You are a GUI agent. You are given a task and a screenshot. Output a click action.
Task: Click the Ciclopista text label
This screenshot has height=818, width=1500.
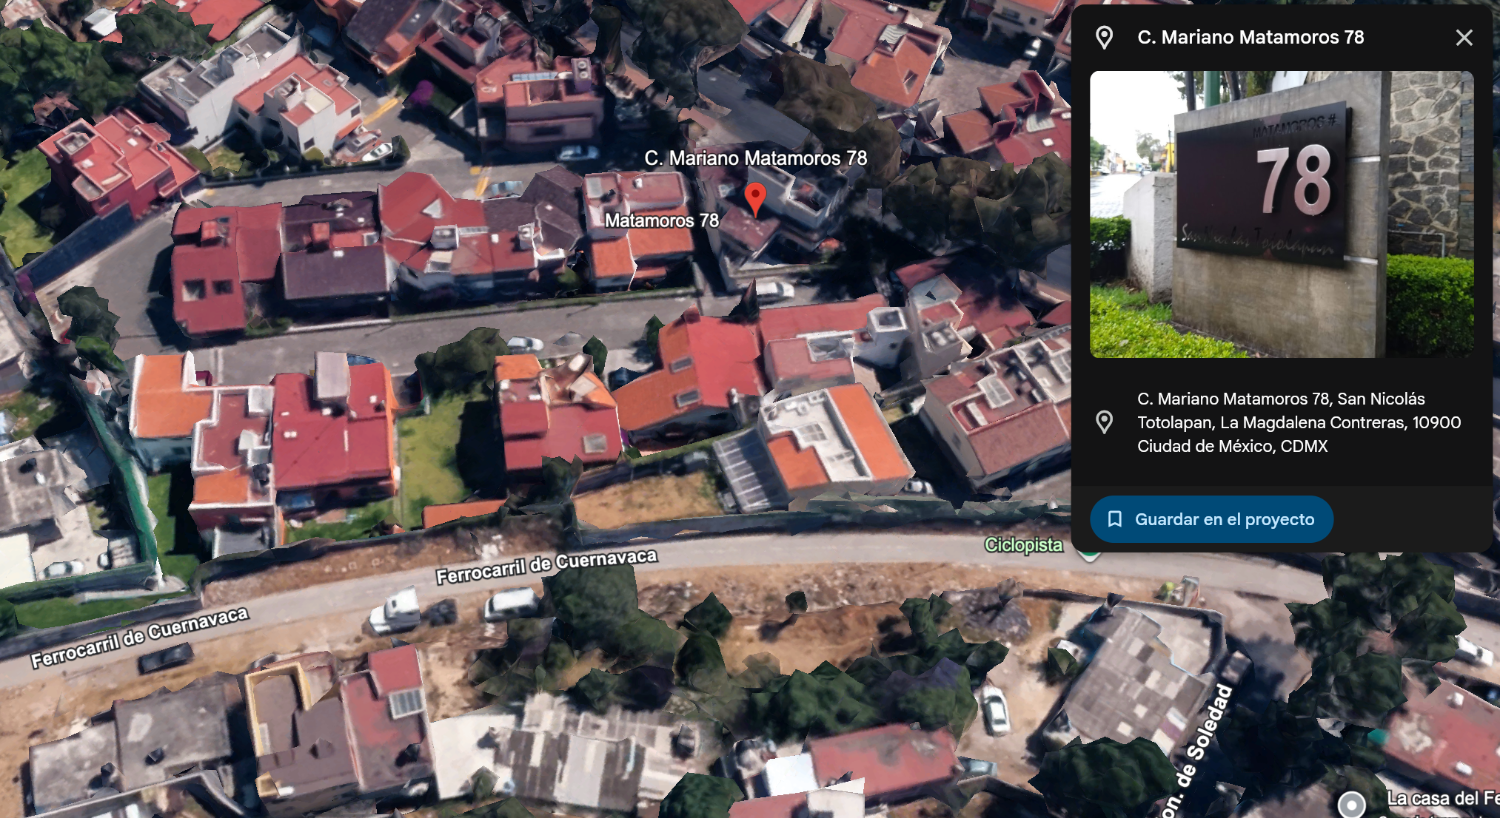1023,545
